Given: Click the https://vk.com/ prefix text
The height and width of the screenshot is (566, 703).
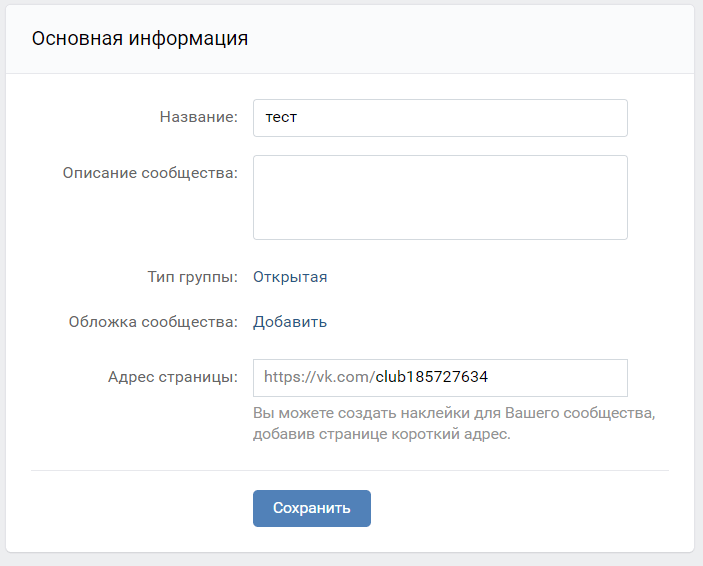Looking at the screenshot, I should click(x=319, y=376).
